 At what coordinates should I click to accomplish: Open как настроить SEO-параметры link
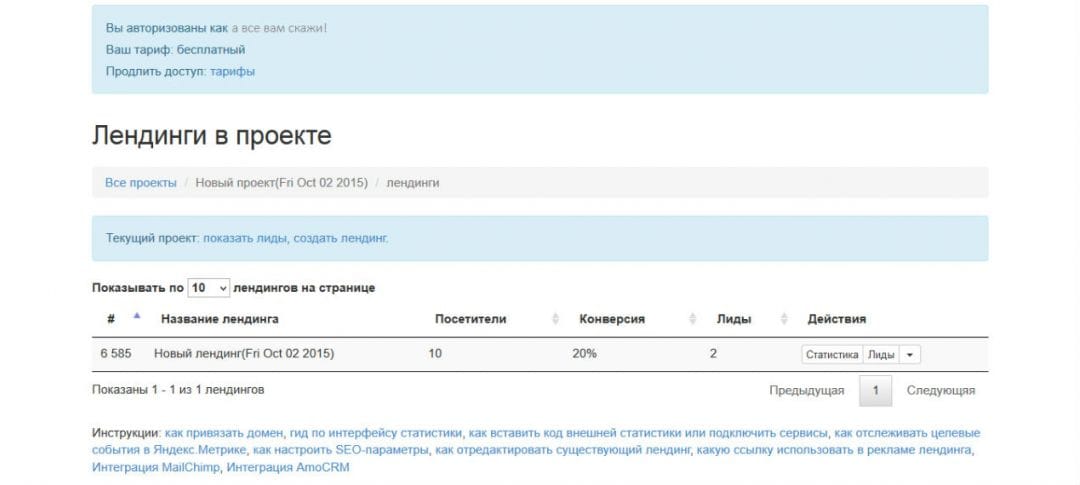click(341, 451)
